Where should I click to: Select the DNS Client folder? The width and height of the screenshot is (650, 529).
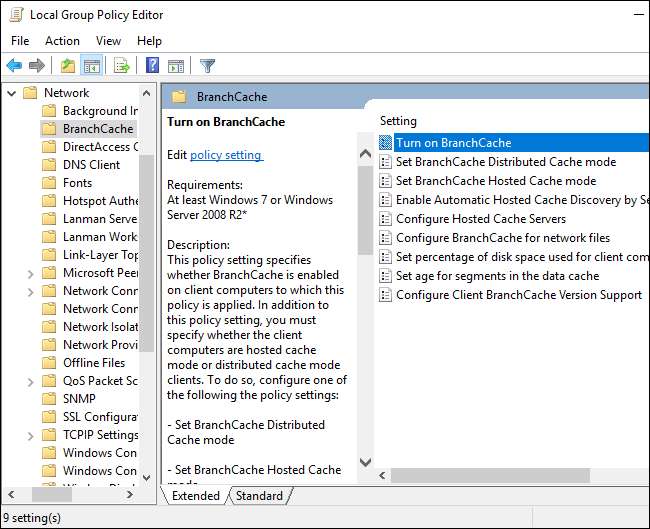(91, 165)
